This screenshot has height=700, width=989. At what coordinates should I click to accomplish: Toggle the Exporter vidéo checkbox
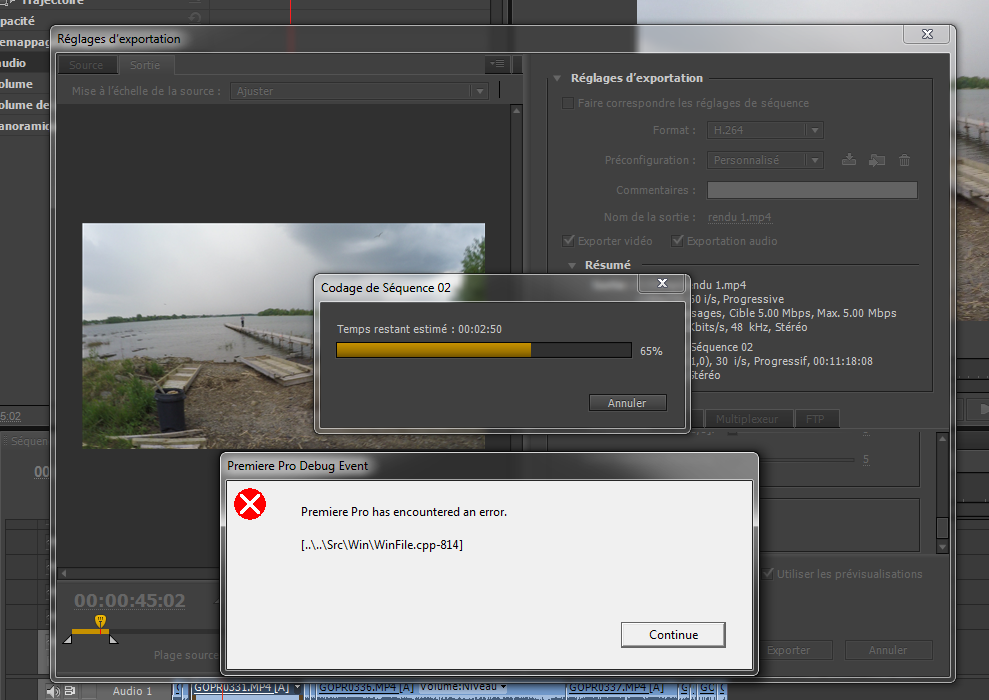pos(568,240)
